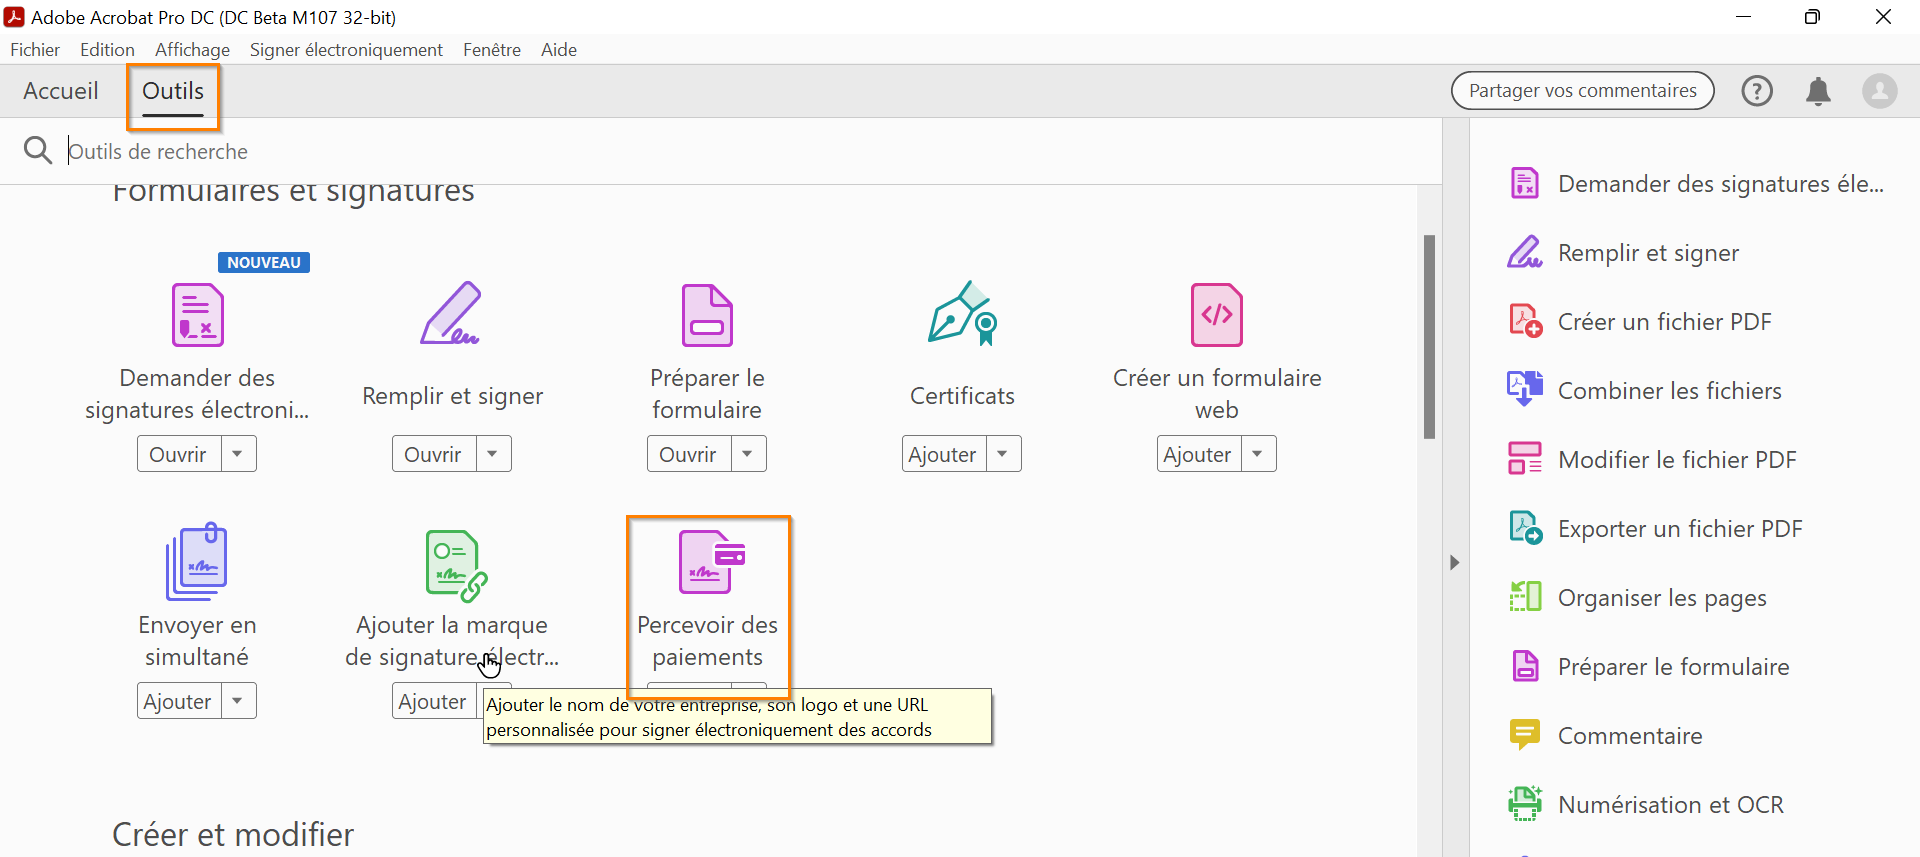Click the Exporter un fichier PDF icon
The width and height of the screenshot is (1920, 857).
point(1525,528)
